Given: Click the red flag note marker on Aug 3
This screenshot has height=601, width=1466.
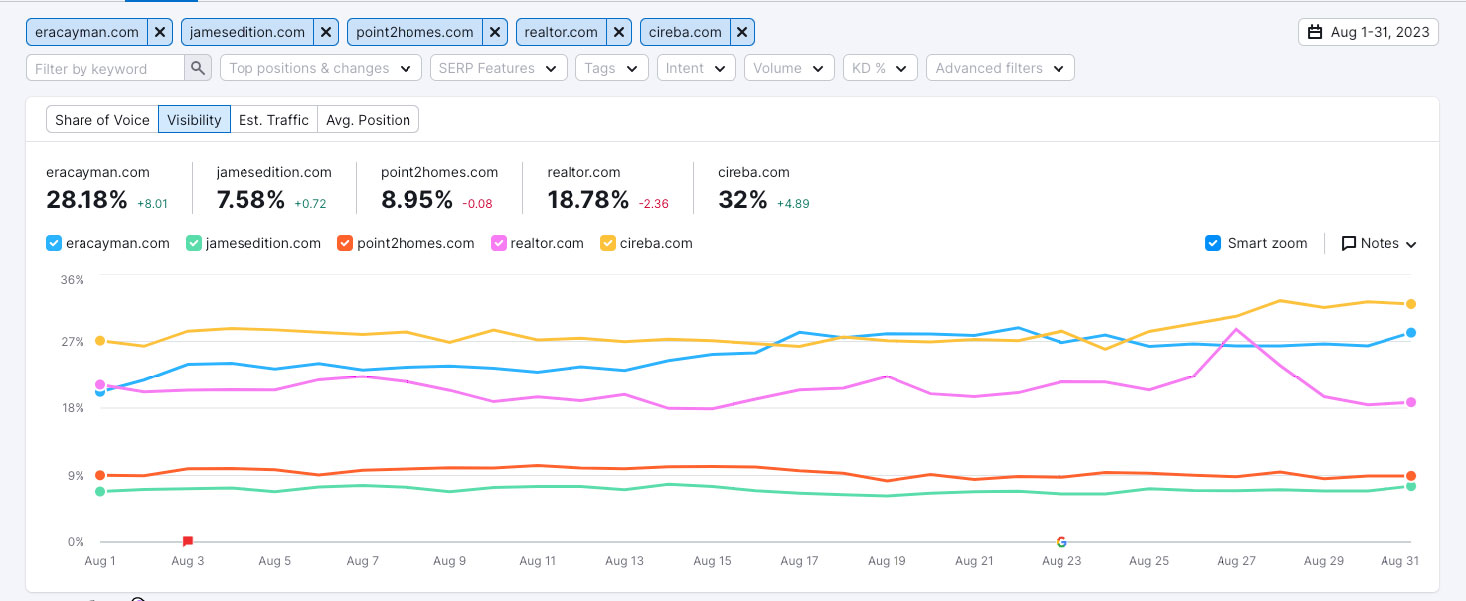Looking at the screenshot, I should pyautogui.click(x=187, y=541).
